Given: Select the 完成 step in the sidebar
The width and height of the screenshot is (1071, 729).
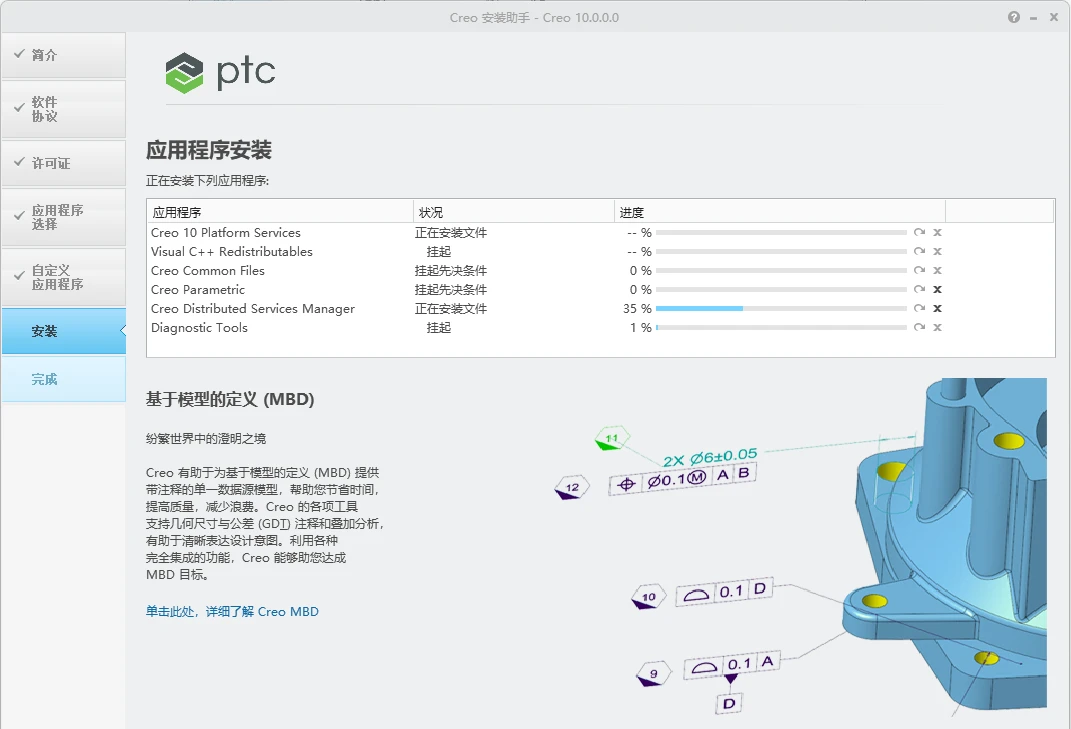Looking at the screenshot, I should (47, 379).
